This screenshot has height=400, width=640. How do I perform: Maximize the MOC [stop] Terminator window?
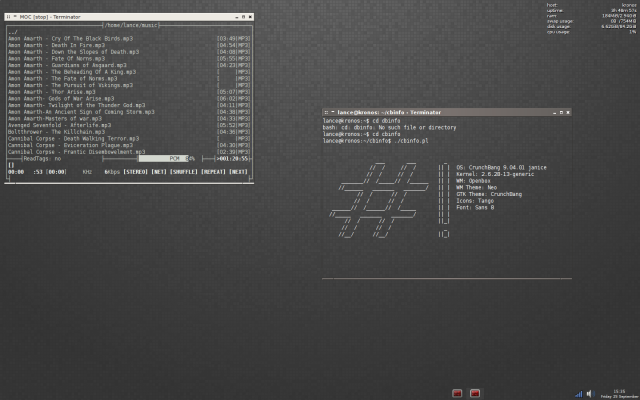click(x=244, y=17)
